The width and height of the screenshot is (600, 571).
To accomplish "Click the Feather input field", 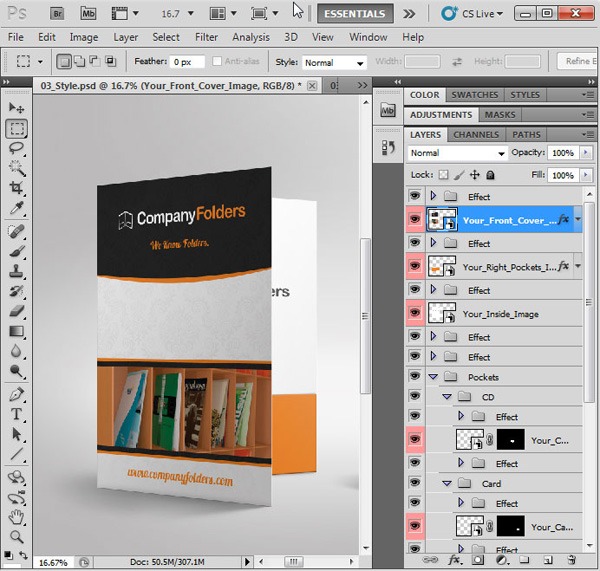I will (187, 62).
